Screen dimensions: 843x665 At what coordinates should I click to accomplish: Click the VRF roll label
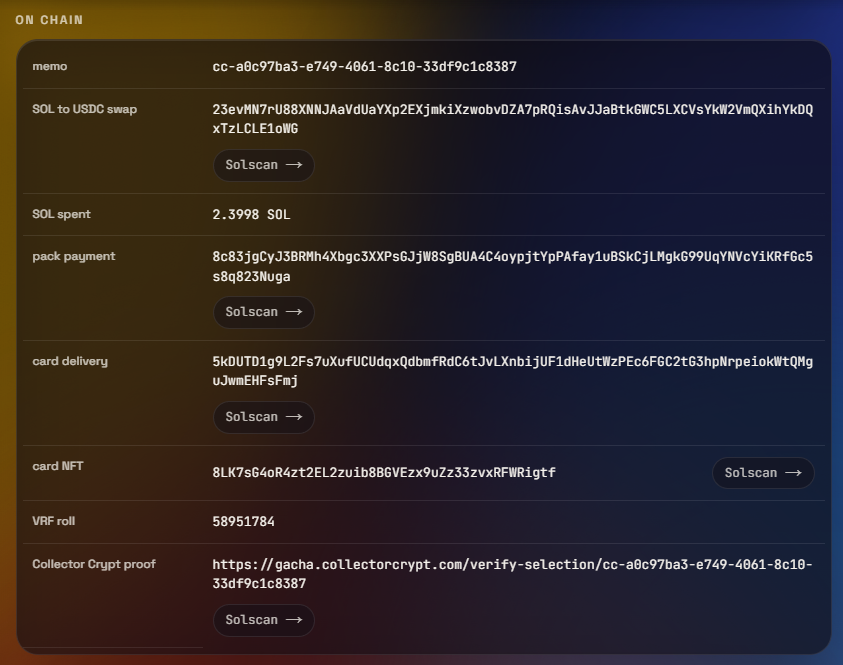[x=53, y=521]
